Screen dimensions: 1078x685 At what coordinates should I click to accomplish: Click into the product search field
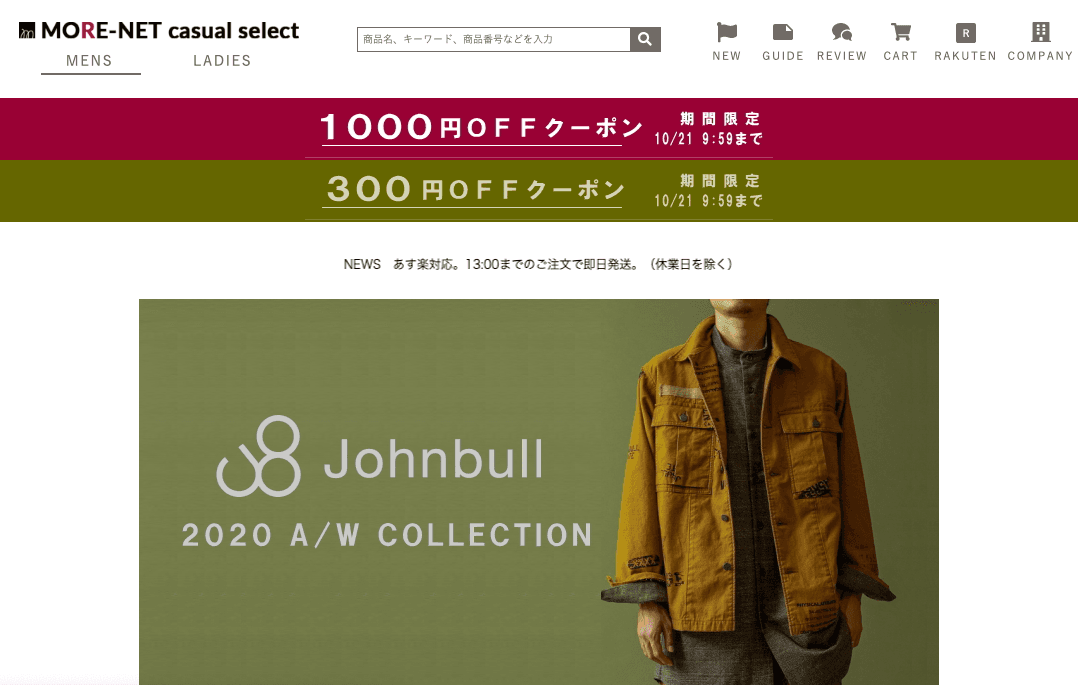coord(494,39)
